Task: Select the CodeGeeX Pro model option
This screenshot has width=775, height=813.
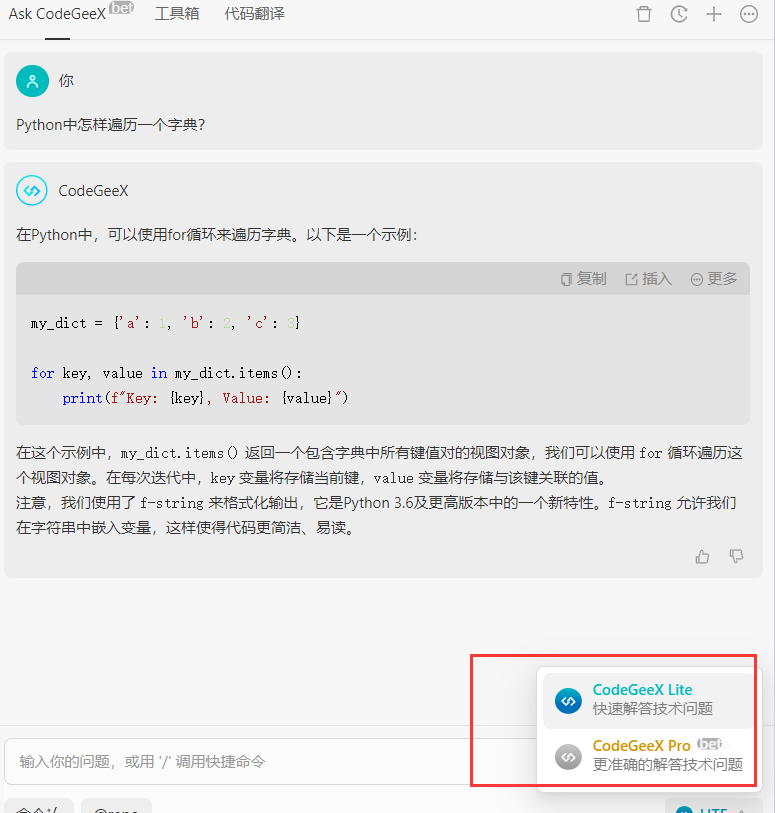Action: pyautogui.click(x=648, y=756)
